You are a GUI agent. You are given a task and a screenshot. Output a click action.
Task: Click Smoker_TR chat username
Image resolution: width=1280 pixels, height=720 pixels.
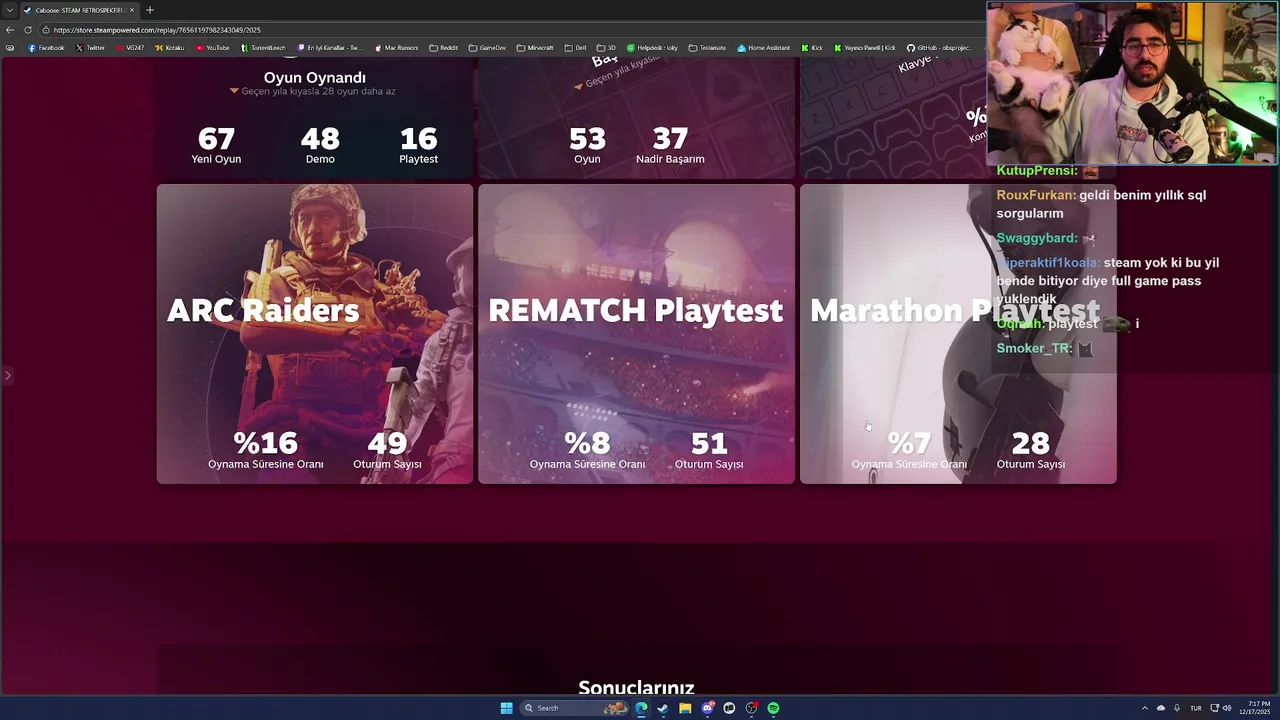[1034, 348]
